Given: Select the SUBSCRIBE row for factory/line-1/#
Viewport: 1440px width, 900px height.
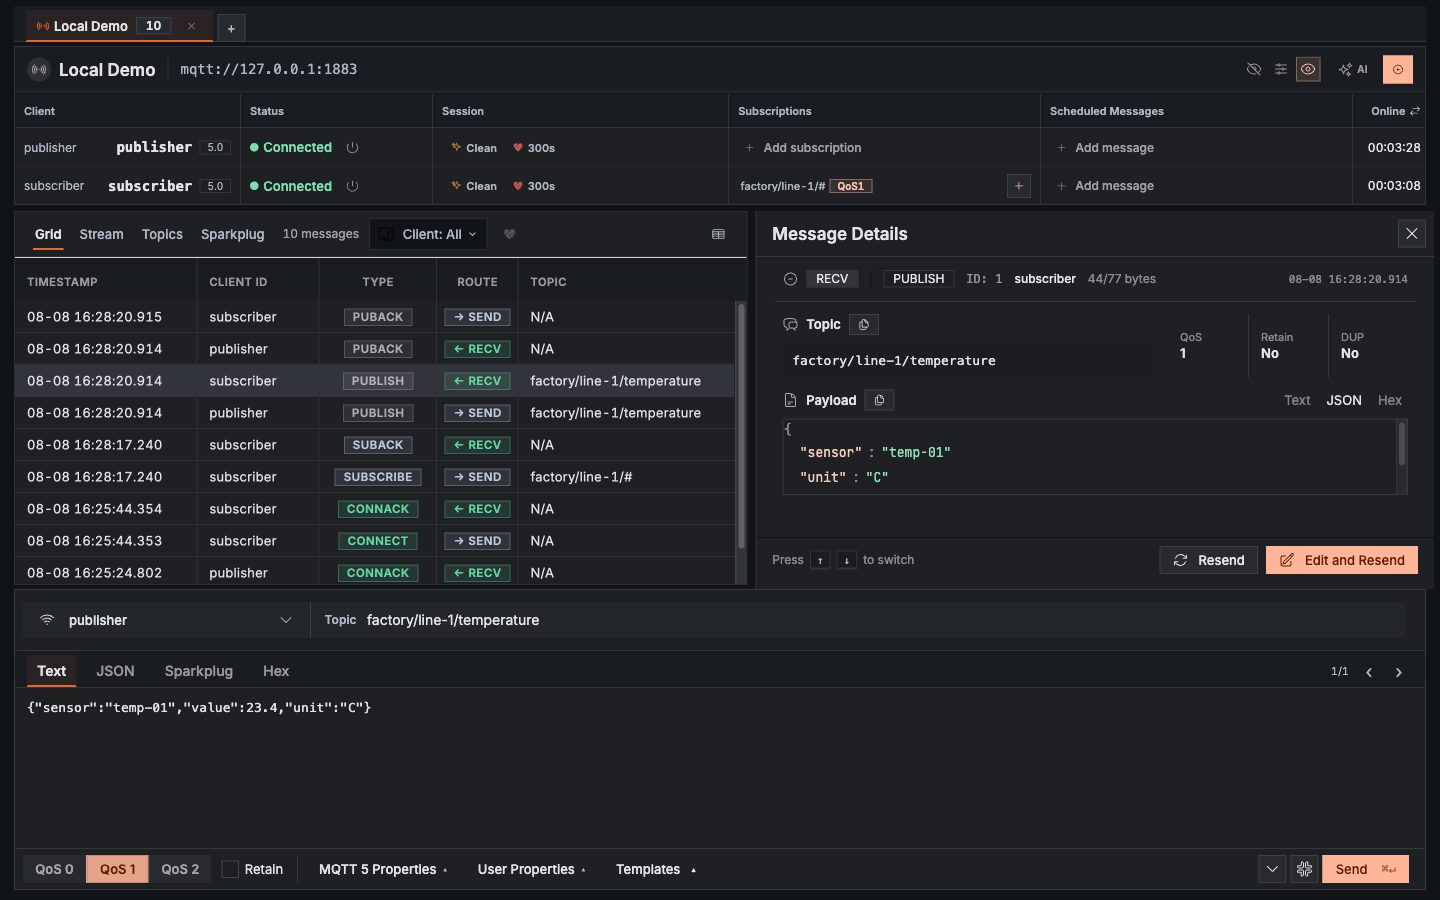Looking at the screenshot, I should (x=375, y=477).
